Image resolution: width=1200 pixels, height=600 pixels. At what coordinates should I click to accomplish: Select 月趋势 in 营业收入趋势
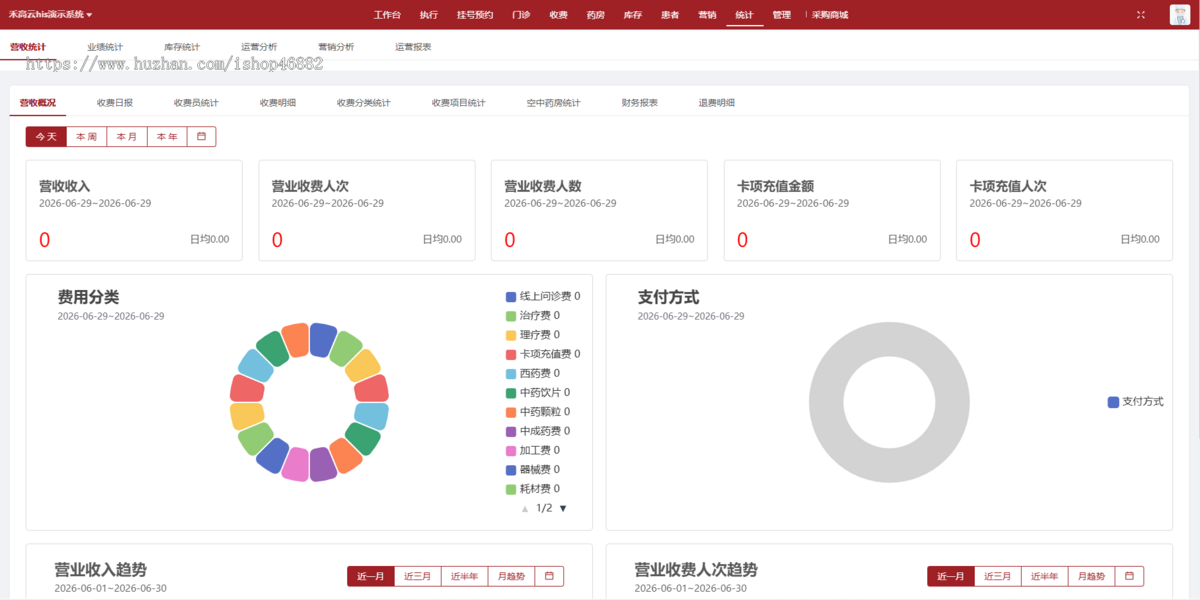(512, 576)
